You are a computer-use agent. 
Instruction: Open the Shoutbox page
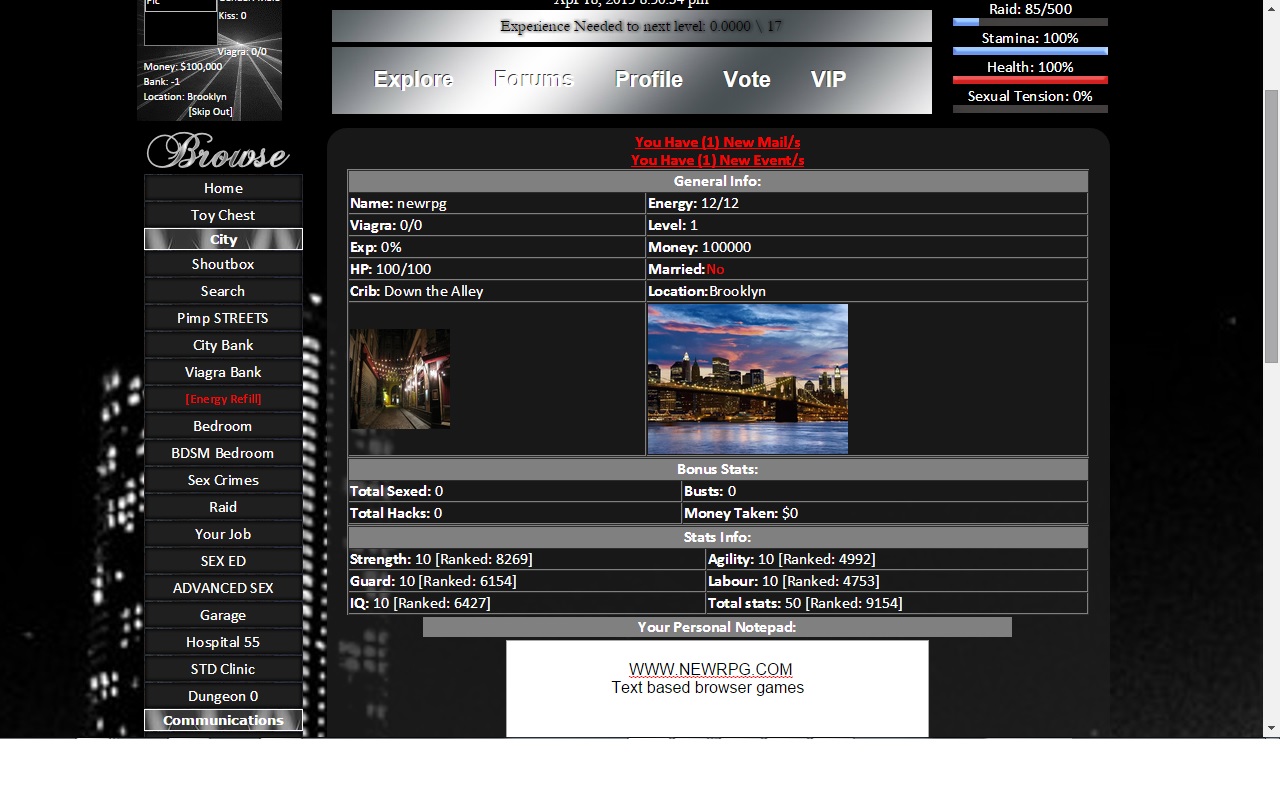[223, 264]
